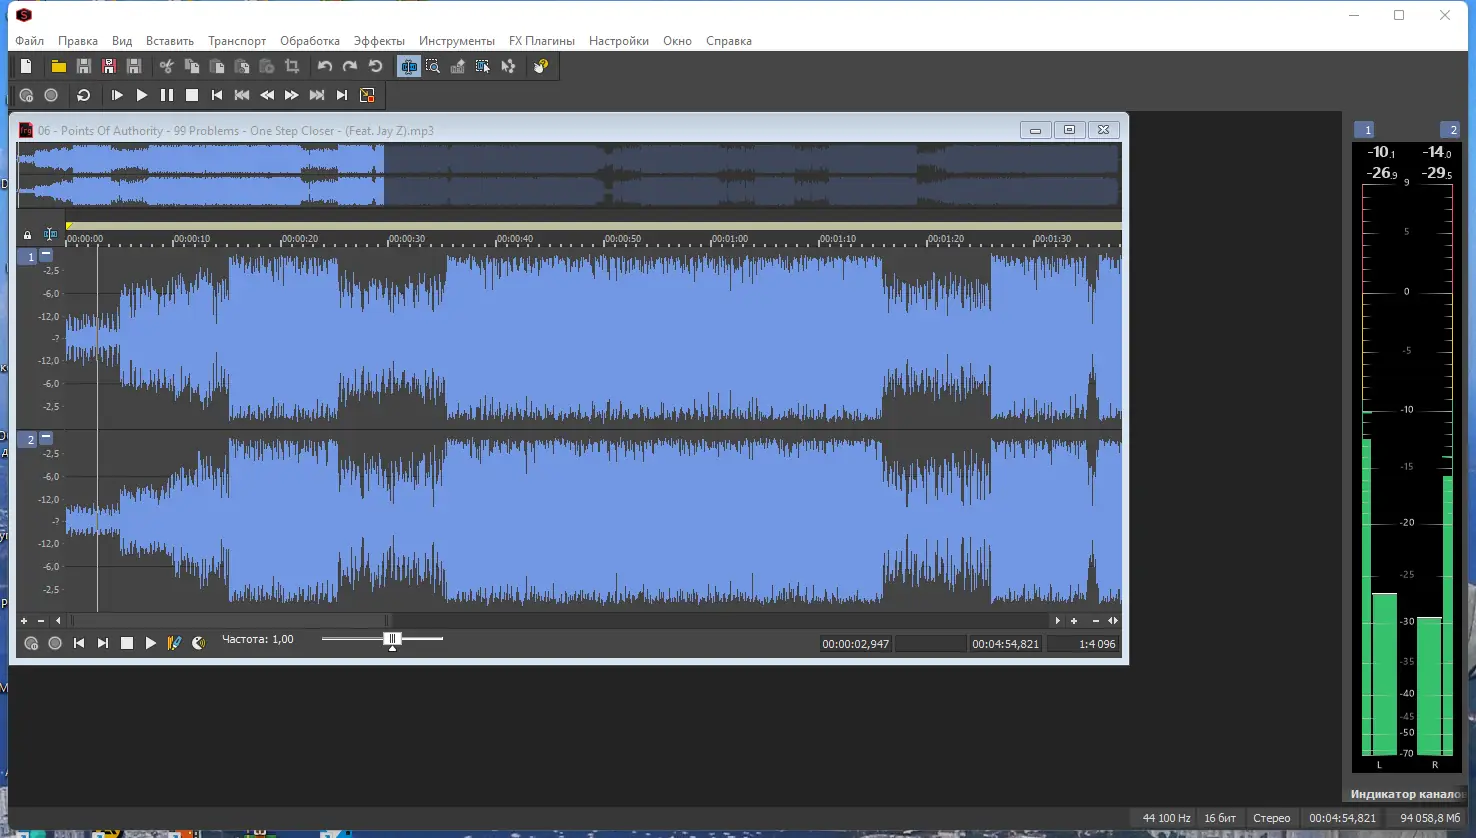Click the Стерео status bar entry

[1272, 818]
